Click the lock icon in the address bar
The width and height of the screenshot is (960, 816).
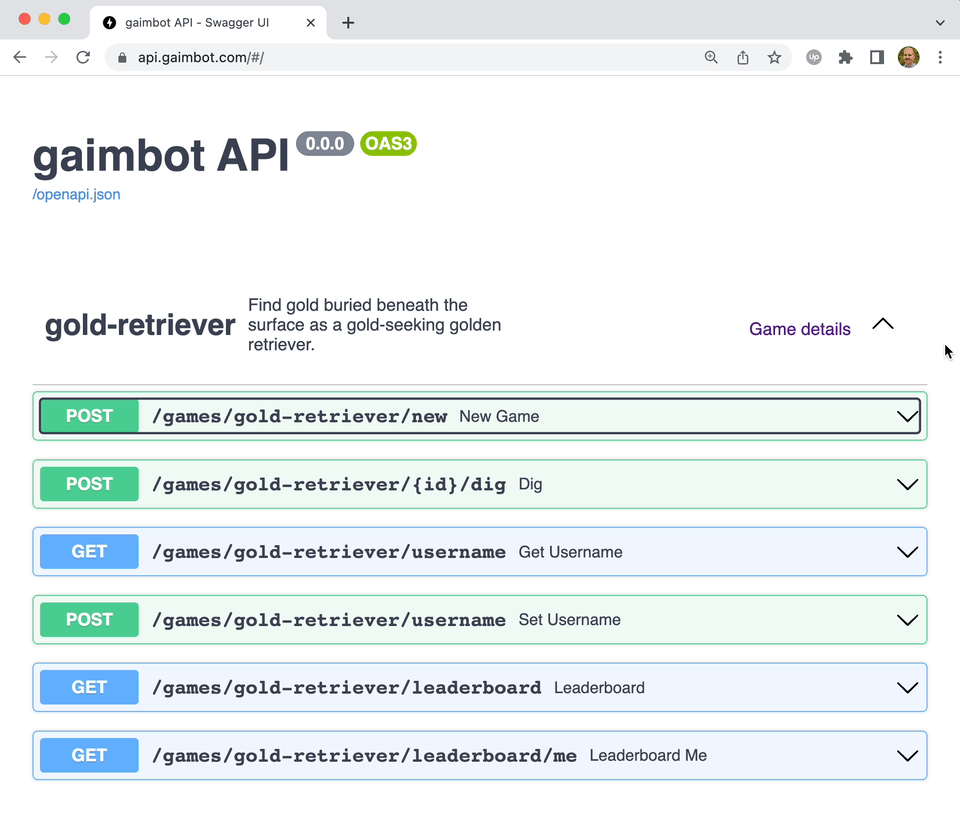tap(122, 58)
